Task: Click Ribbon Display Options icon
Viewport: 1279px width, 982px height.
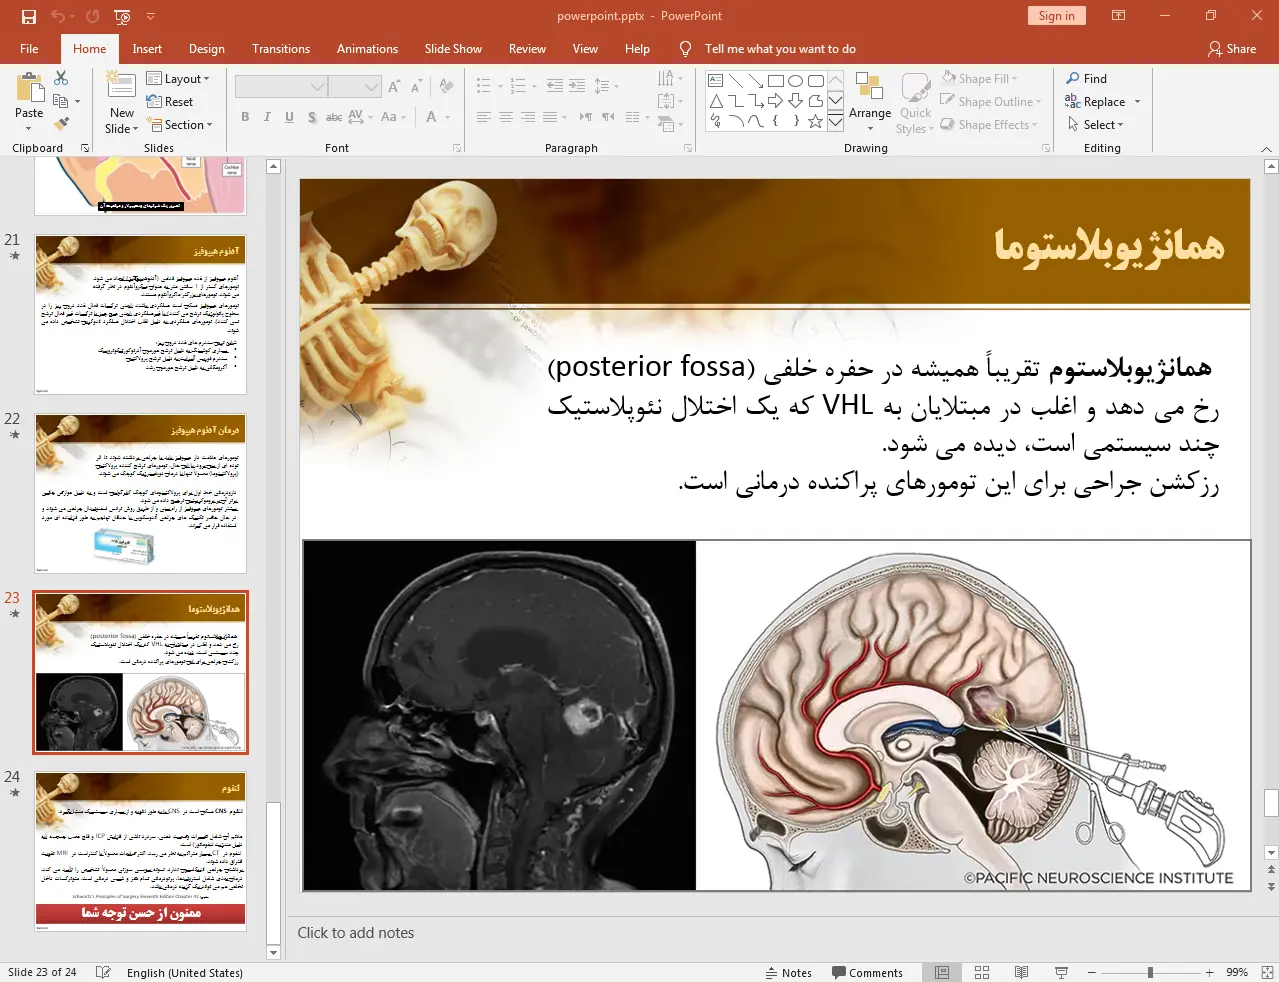Action: 1119,16
